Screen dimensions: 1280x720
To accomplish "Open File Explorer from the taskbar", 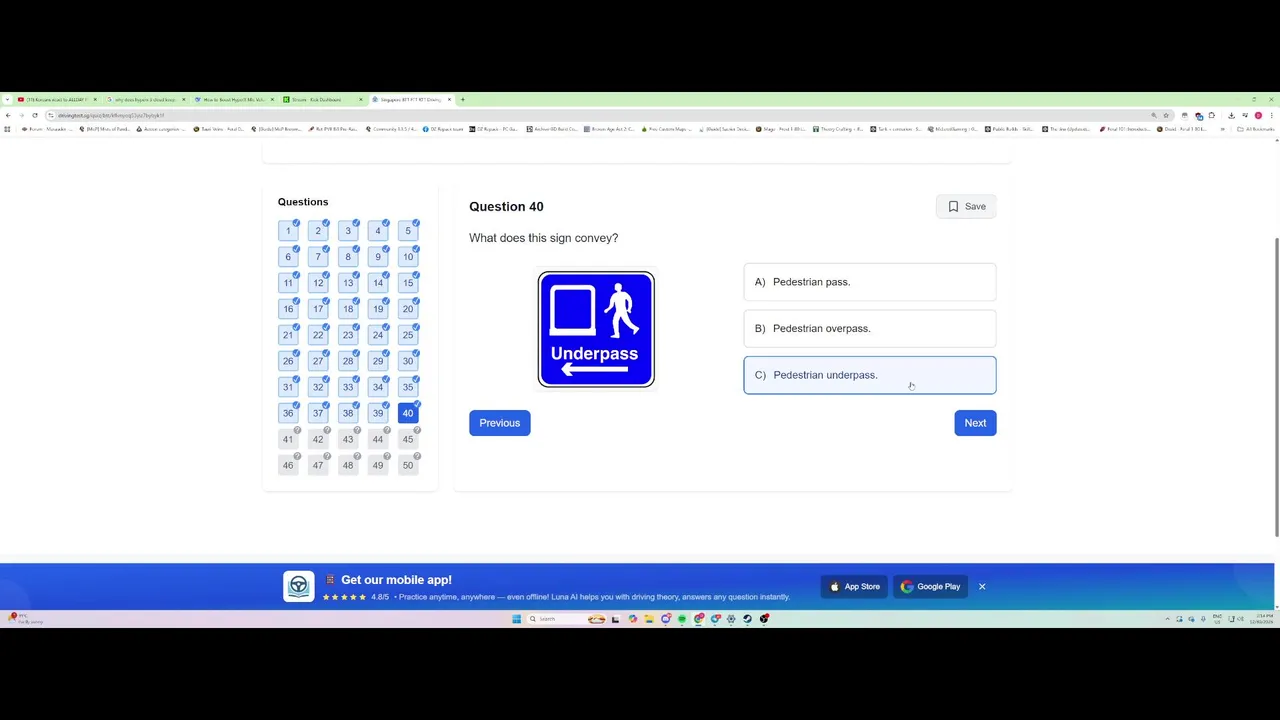I will pyautogui.click(x=649, y=619).
